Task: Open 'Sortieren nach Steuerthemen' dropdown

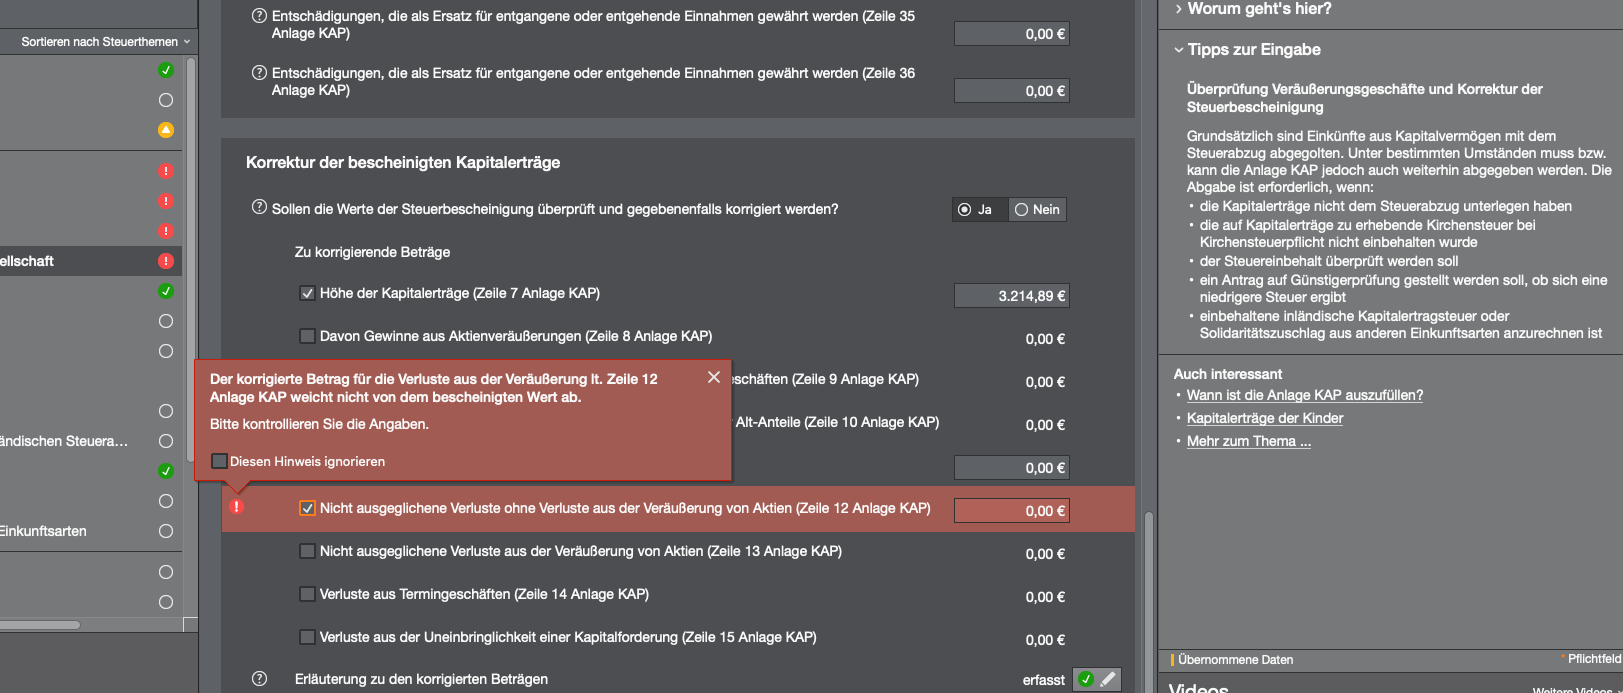Action: coord(105,42)
